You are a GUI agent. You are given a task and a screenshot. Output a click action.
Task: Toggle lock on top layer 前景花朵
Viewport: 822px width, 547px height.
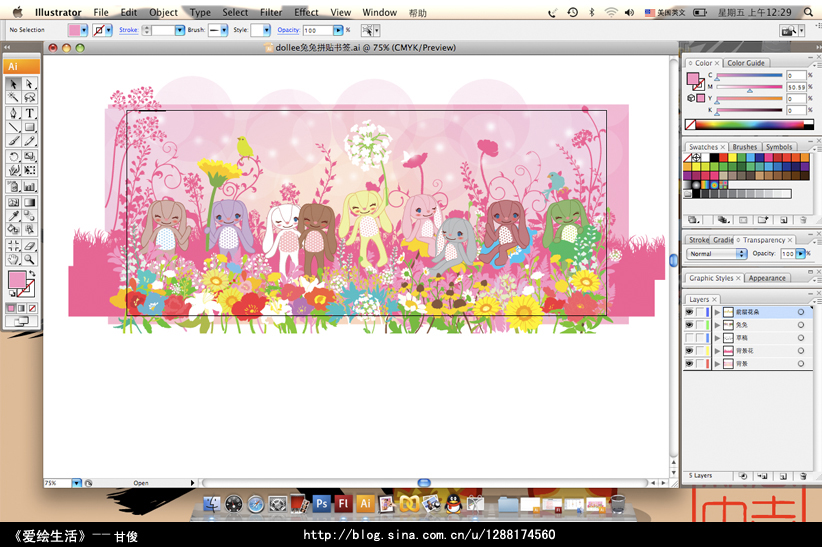[x=700, y=312]
